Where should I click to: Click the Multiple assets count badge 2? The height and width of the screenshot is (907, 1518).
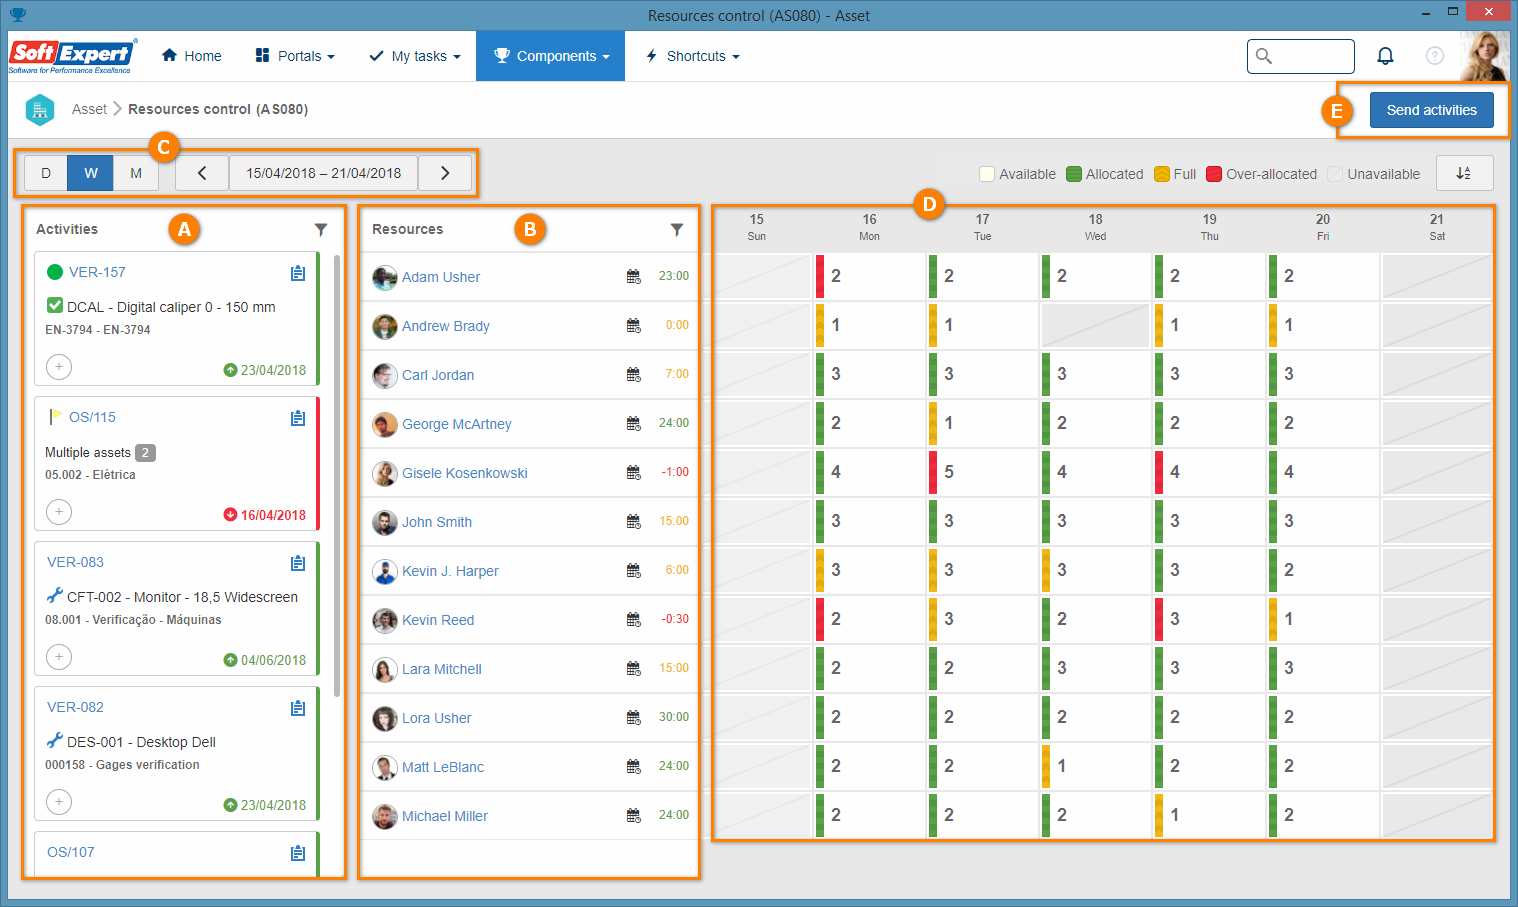pyautogui.click(x=145, y=452)
